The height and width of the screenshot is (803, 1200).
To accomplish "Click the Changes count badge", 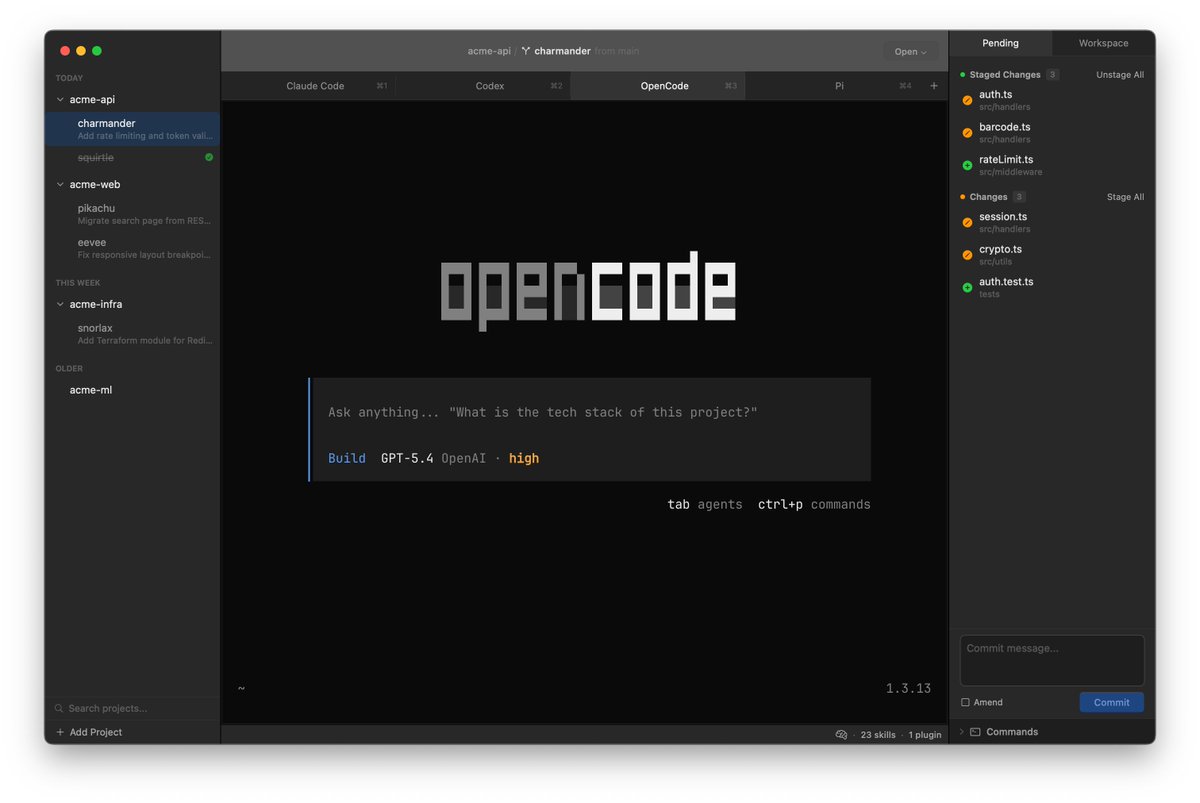I will coord(1019,197).
